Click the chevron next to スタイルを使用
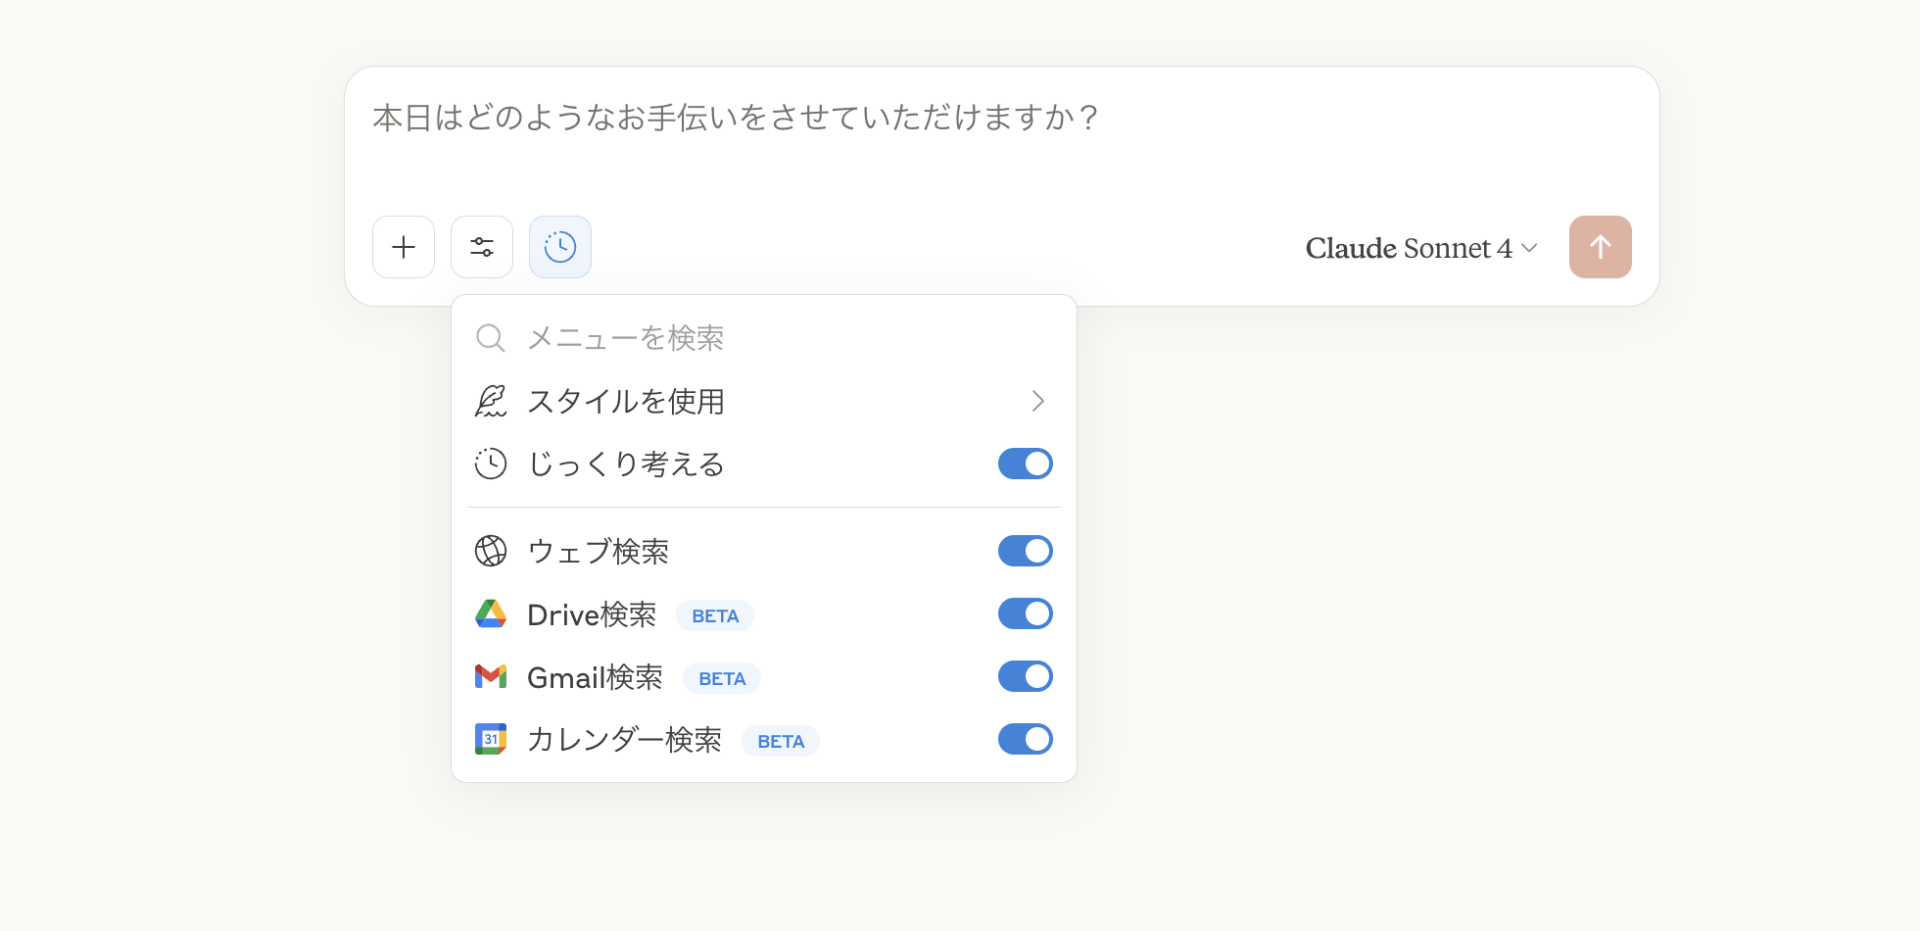 click(1037, 401)
